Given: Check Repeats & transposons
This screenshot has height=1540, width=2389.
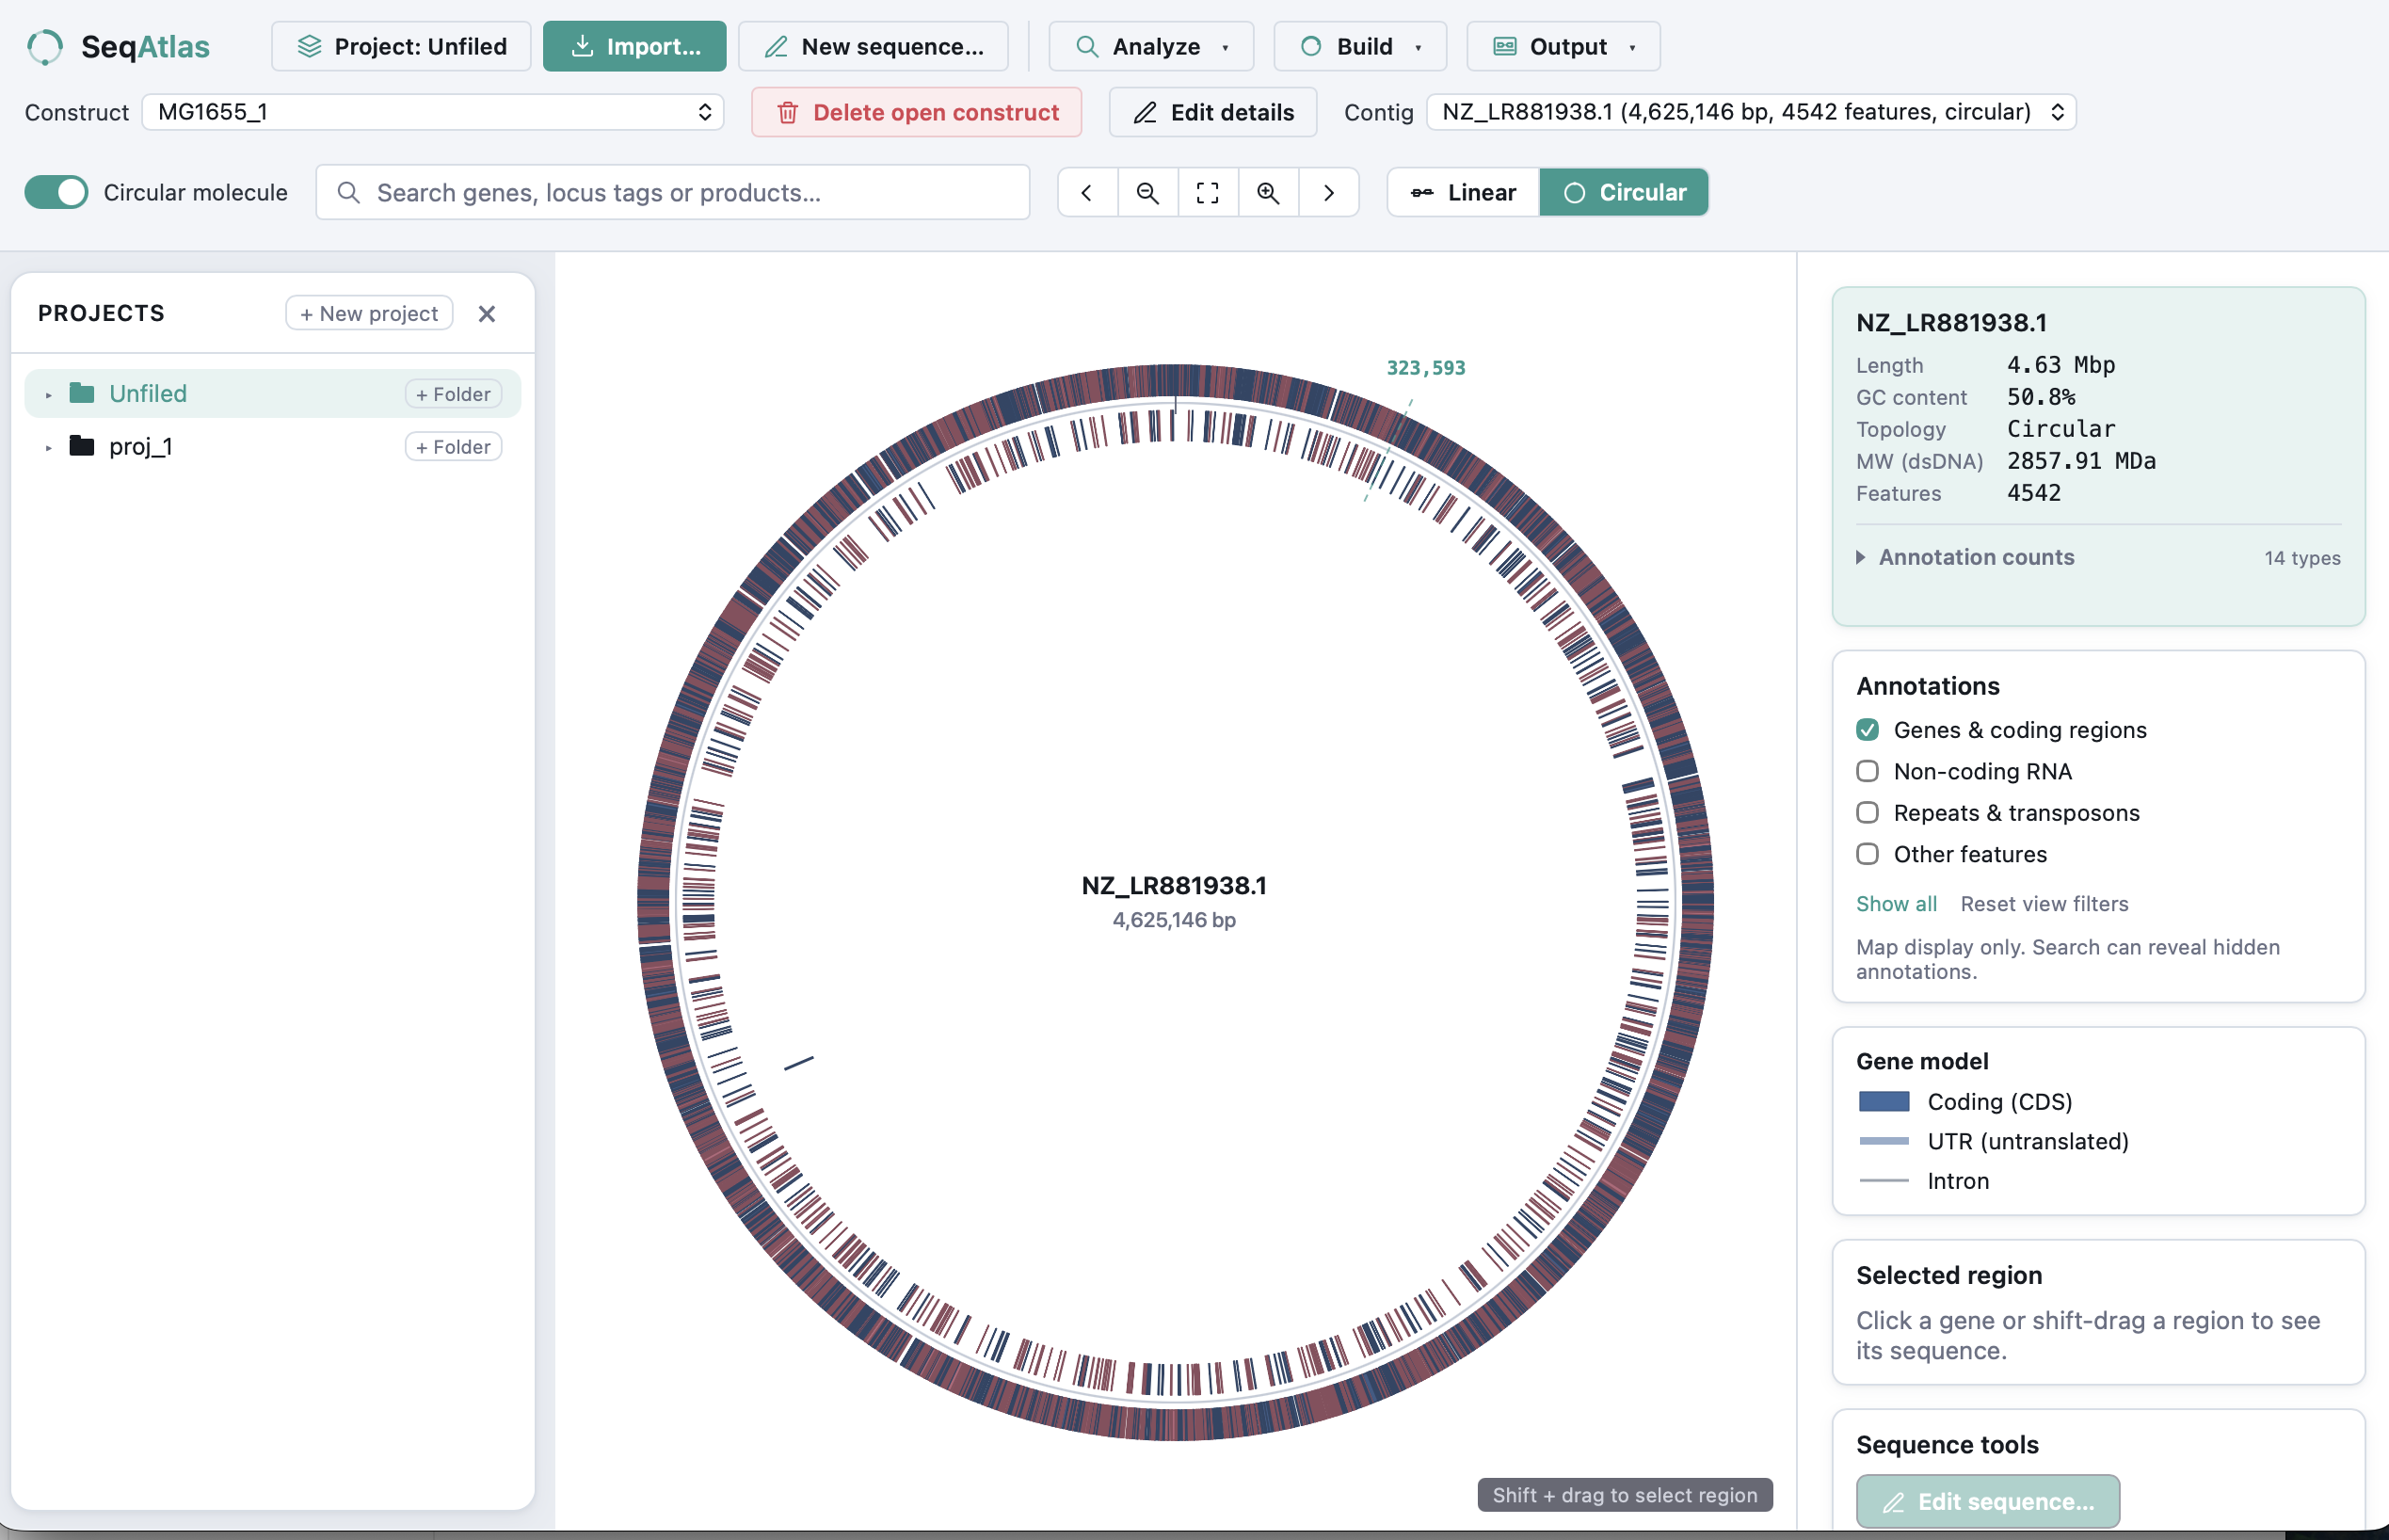Looking at the screenshot, I should click(1867, 813).
